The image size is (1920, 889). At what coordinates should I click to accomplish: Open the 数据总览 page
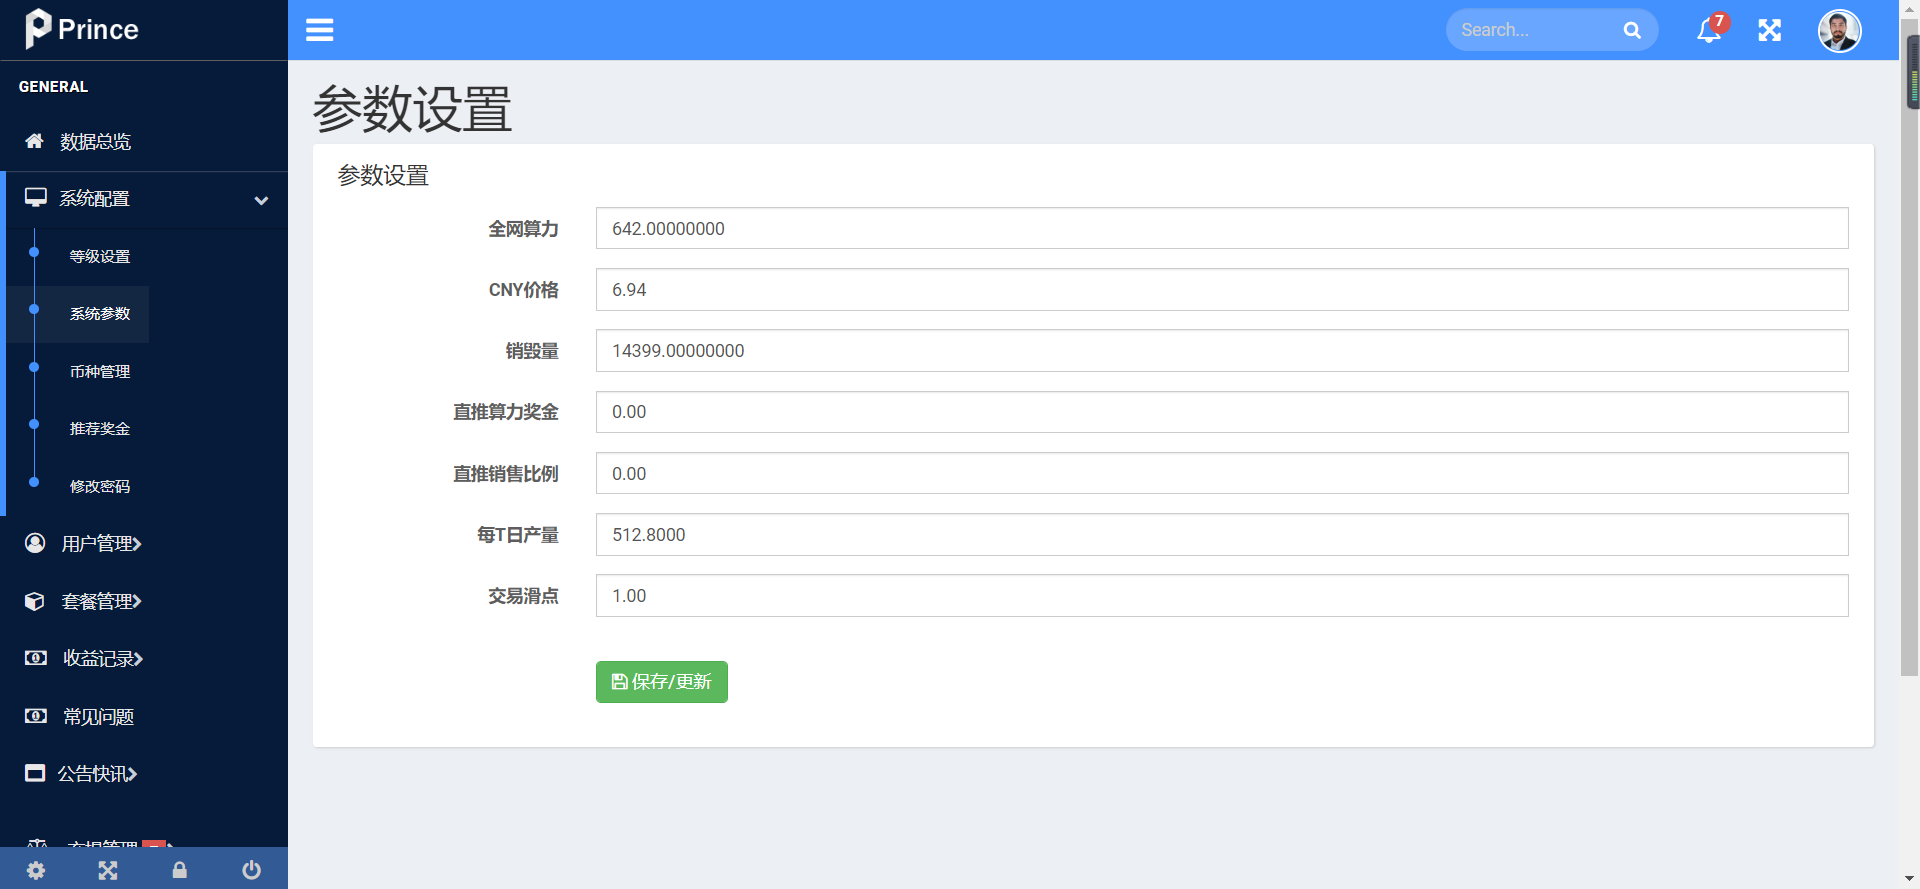click(95, 142)
